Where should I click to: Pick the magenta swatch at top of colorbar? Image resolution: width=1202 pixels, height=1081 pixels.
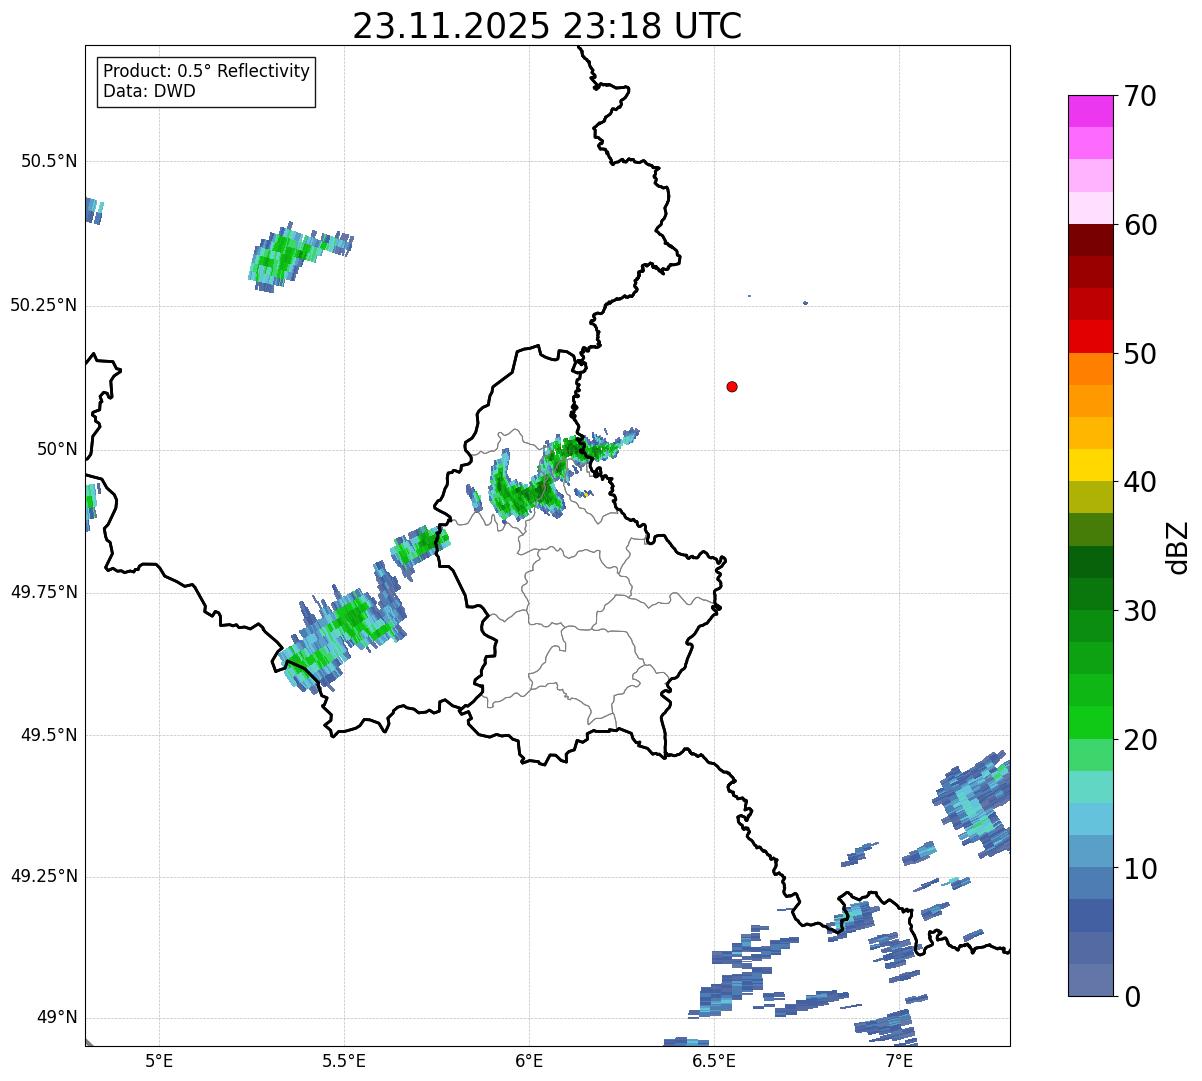(1090, 111)
